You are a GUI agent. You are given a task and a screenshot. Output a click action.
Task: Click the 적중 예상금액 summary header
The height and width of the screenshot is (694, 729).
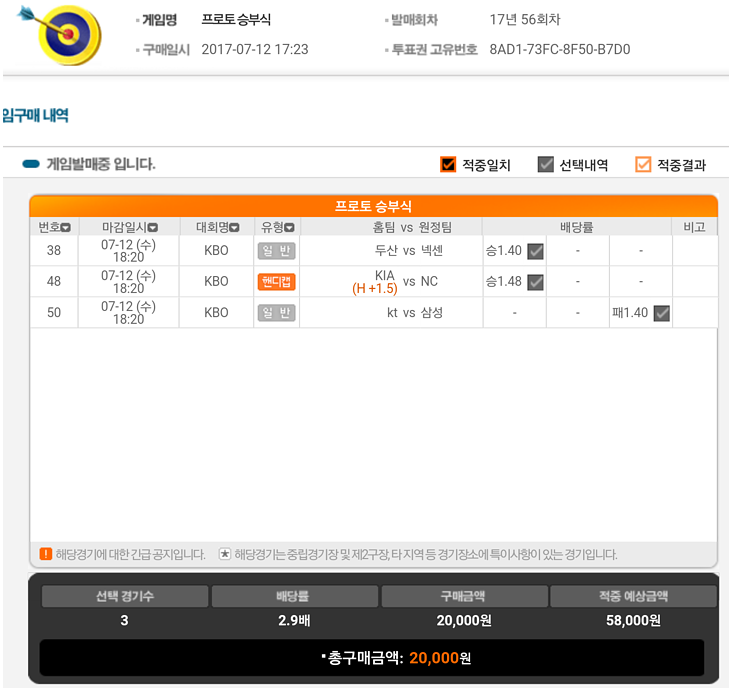pos(633,596)
